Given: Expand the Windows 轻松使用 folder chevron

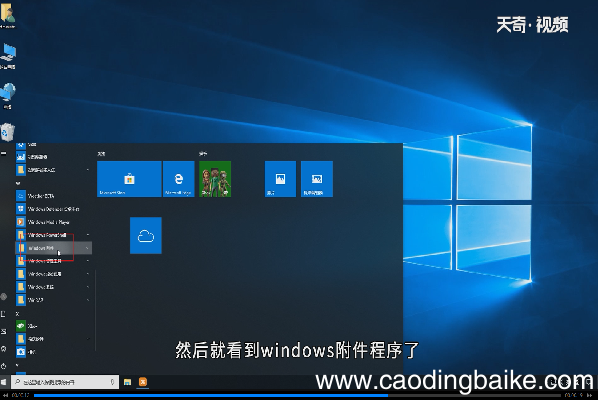Looking at the screenshot, I should coord(87,274).
